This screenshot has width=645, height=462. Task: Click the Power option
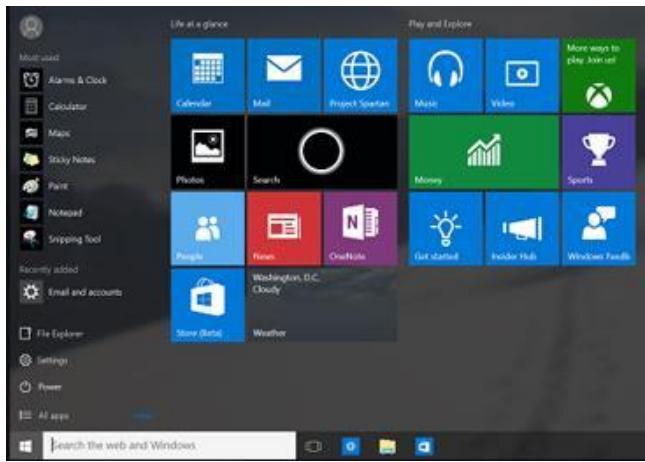click(40, 387)
